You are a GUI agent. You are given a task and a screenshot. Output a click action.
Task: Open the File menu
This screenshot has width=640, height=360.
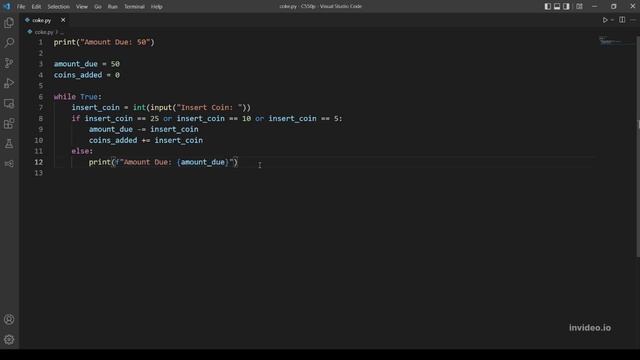[21, 7]
